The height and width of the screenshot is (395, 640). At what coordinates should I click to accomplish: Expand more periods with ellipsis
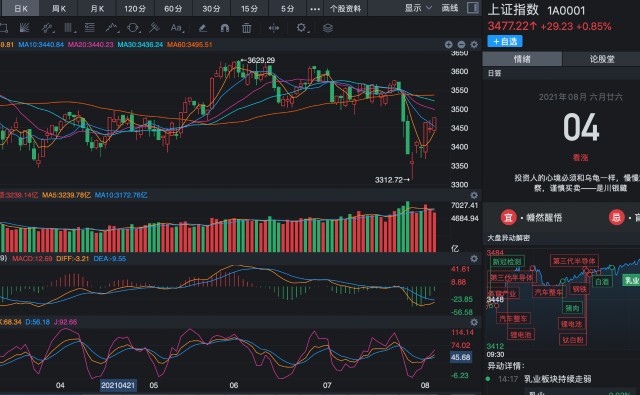click(x=315, y=9)
